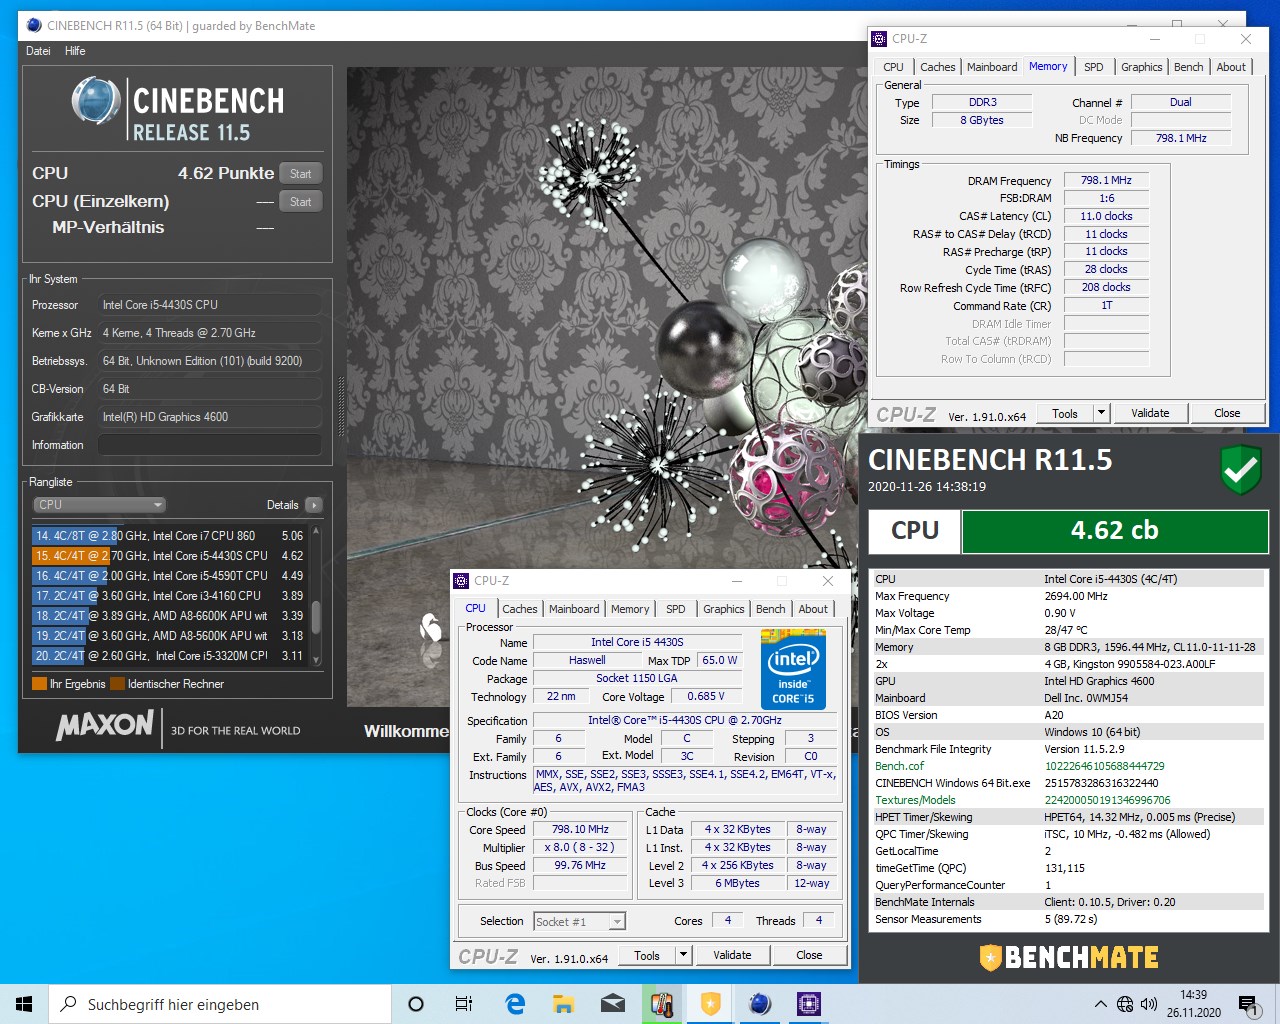Select BenchMate shield icon on taskbar
This screenshot has height=1024, width=1280.
[710, 1004]
